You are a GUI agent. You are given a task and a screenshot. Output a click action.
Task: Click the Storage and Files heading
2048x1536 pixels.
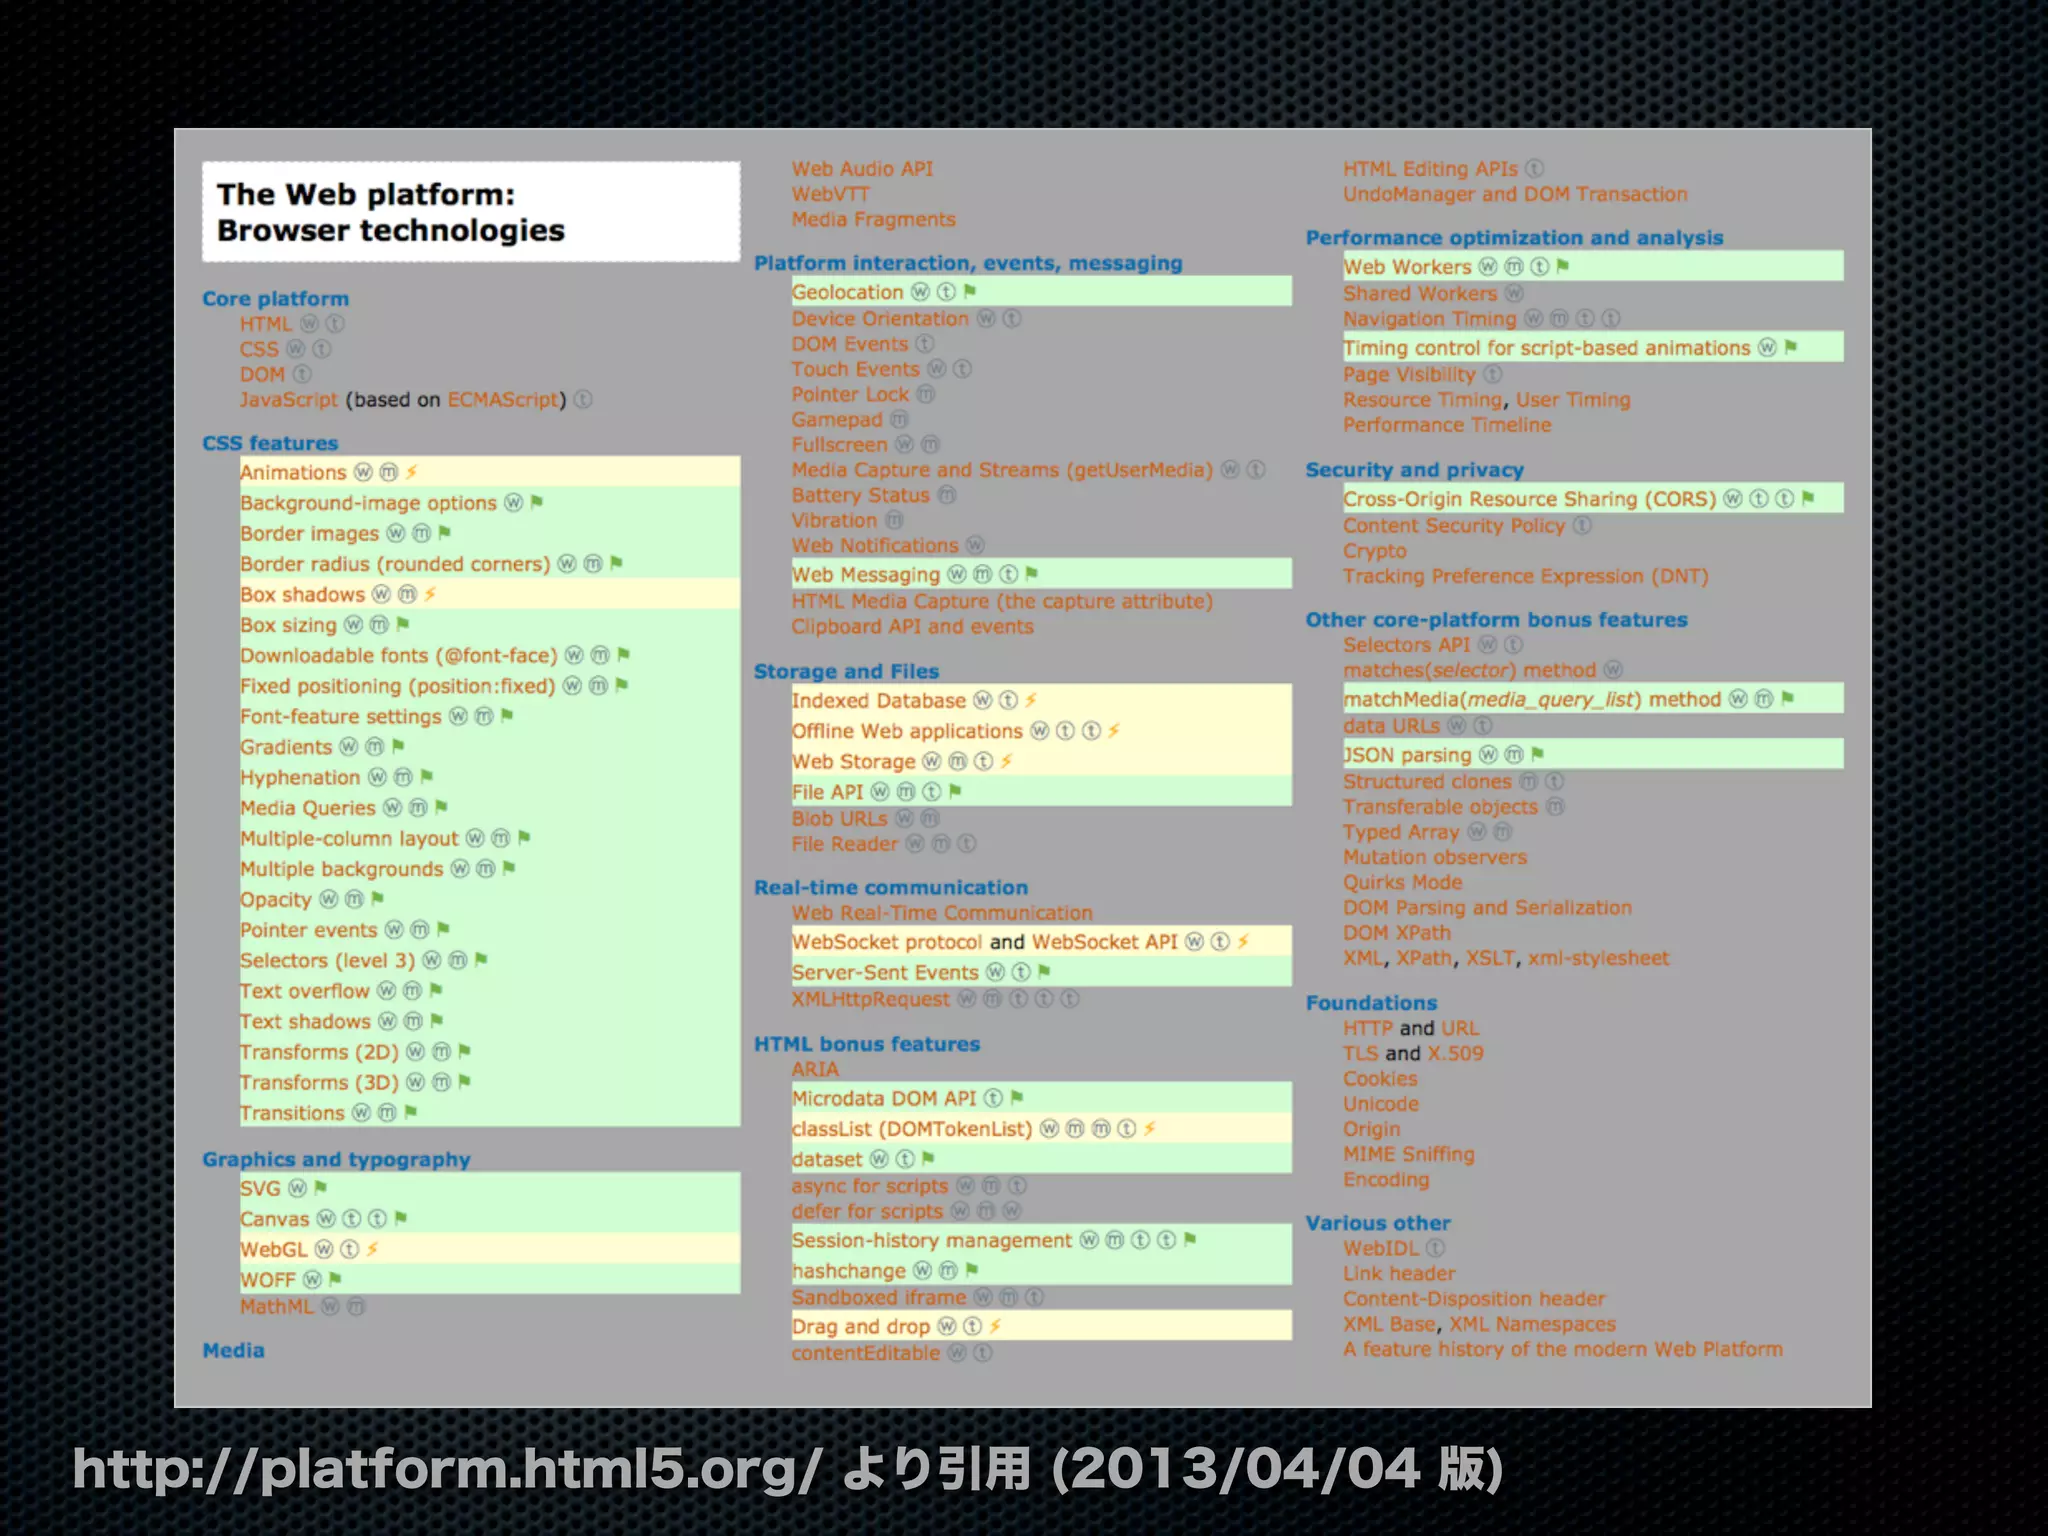click(x=846, y=671)
